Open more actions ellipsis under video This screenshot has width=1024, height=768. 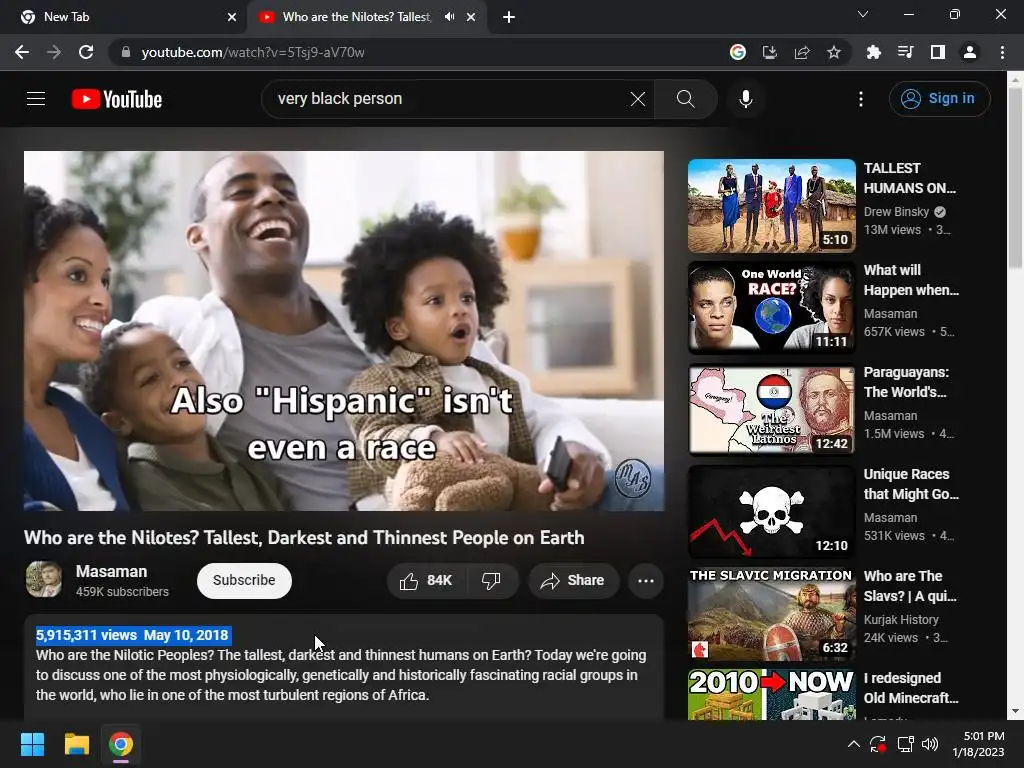tap(646, 581)
